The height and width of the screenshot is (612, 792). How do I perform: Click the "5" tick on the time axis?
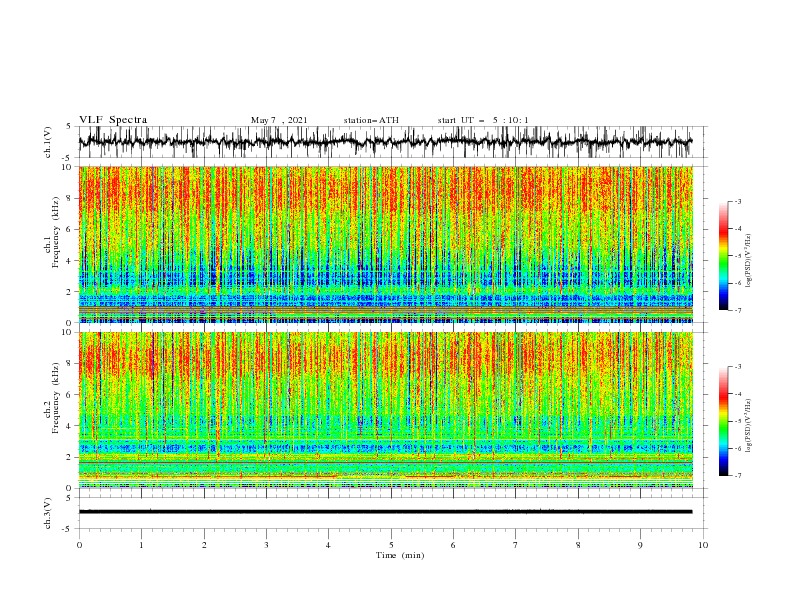tap(391, 545)
